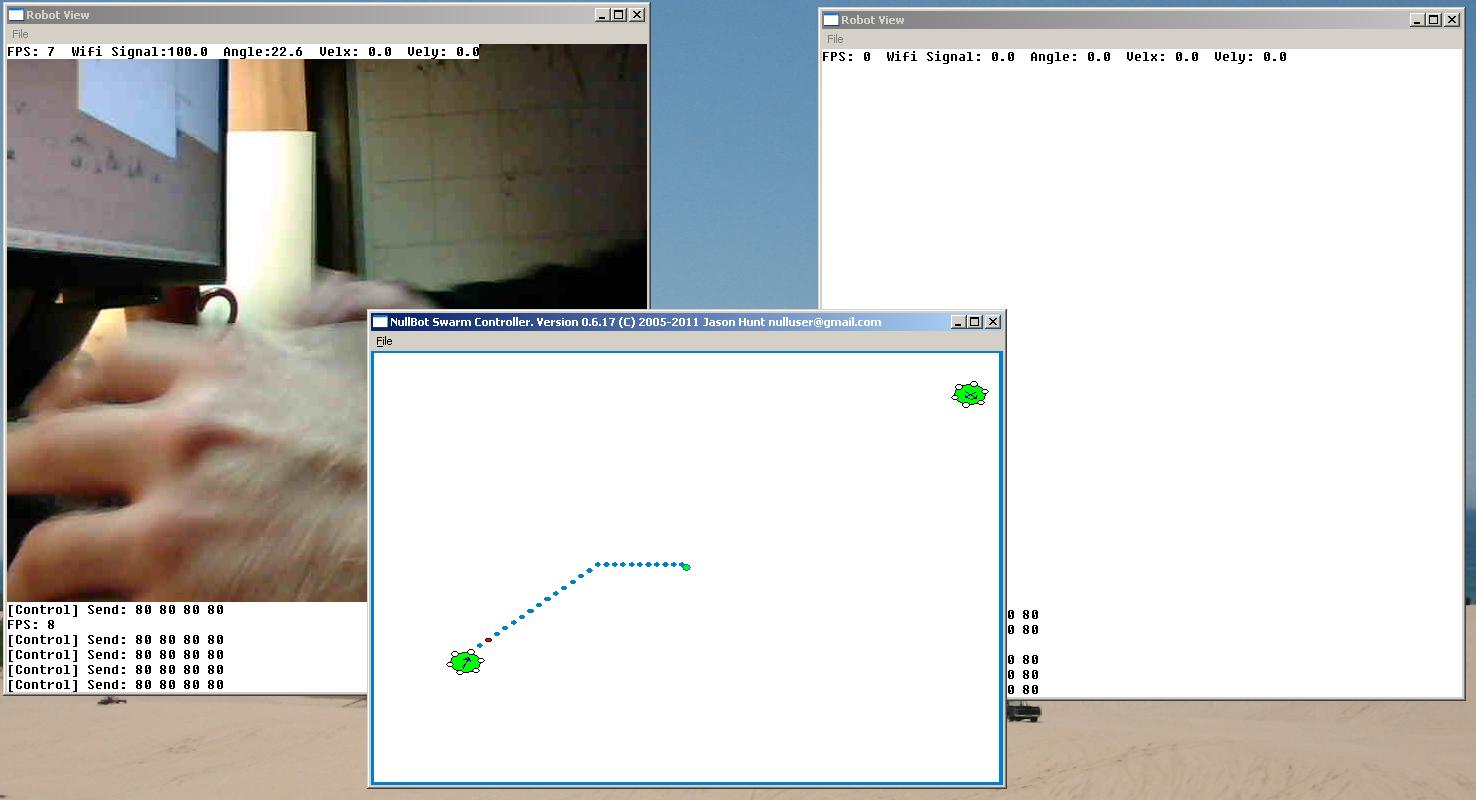Click the NullBot Swarm Controller title bar icon
This screenshot has width=1476, height=800.
[x=380, y=322]
